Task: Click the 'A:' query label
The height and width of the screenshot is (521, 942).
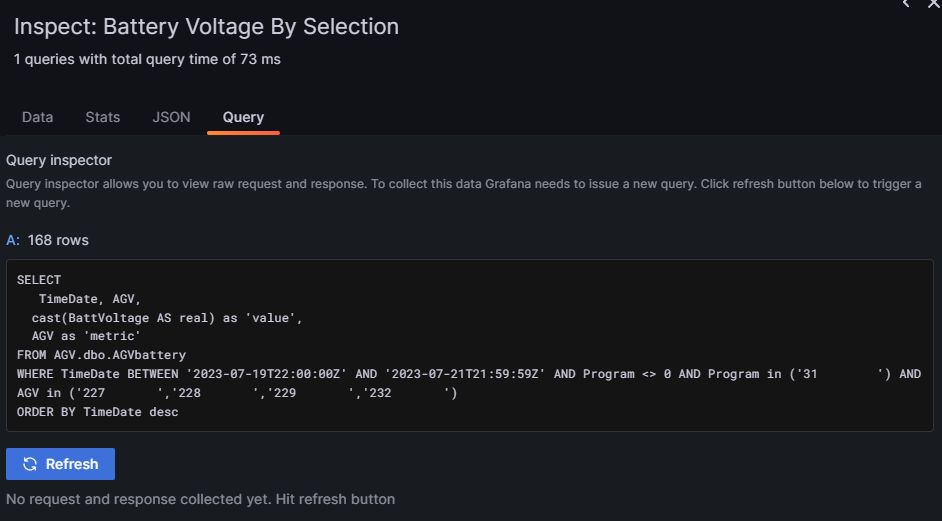Action: point(12,240)
